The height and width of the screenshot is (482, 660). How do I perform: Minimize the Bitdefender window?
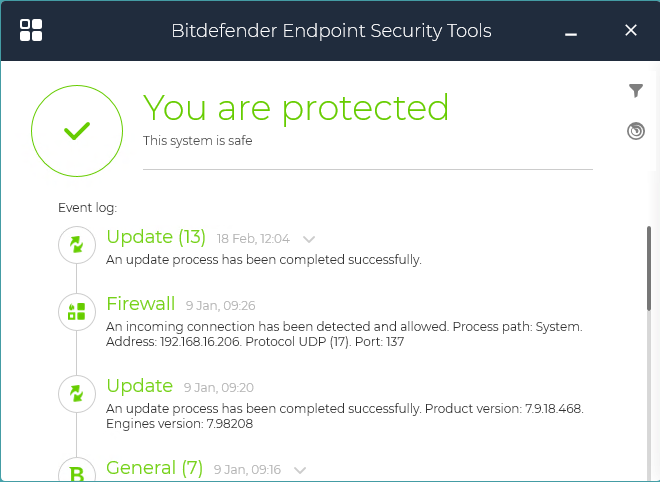[571, 32]
